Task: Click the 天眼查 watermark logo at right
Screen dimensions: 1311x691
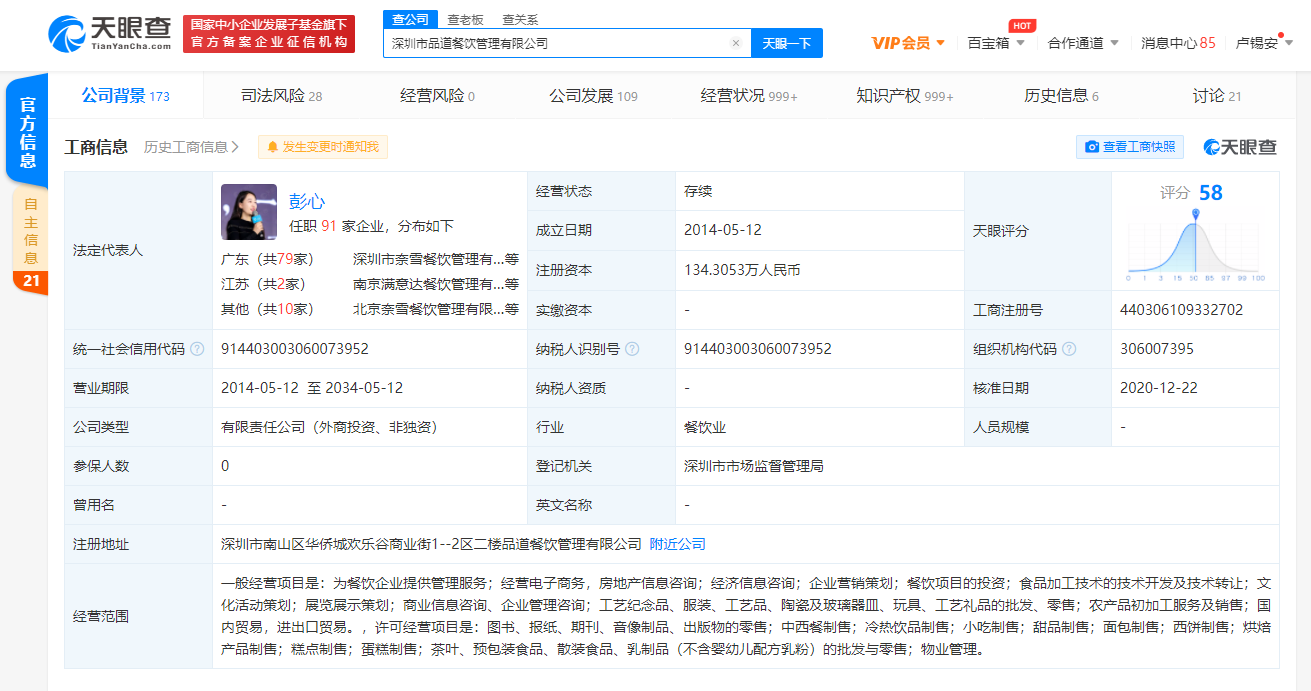Action: [1240, 147]
